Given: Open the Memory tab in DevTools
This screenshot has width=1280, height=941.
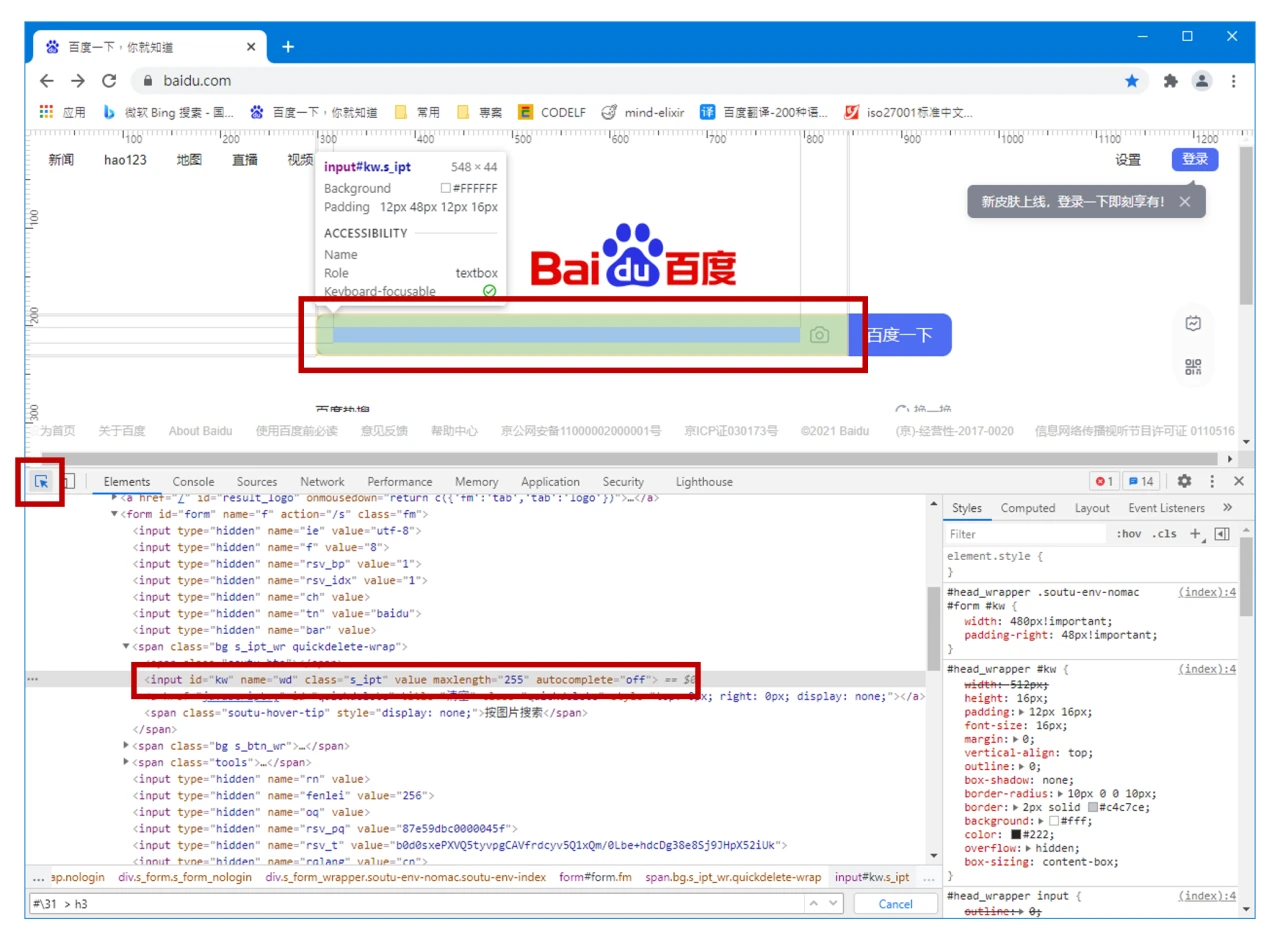Looking at the screenshot, I should pos(476,482).
